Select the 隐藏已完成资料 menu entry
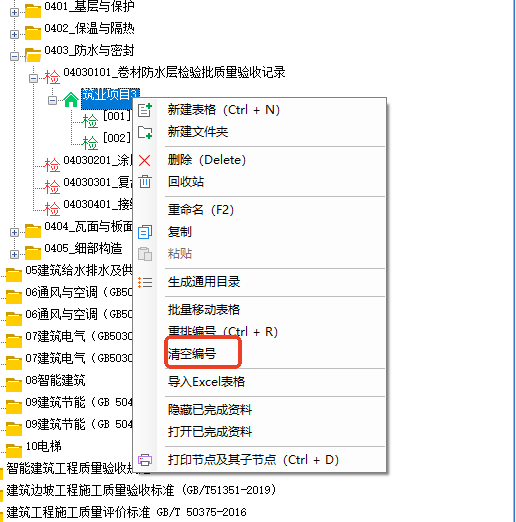The image size is (516, 522). [210, 409]
